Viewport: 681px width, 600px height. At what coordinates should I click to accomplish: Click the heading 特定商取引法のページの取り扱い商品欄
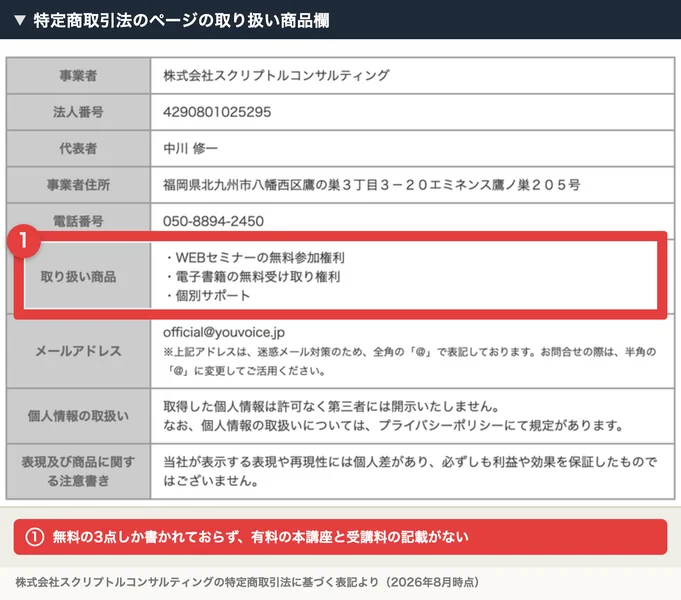(182, 20)
